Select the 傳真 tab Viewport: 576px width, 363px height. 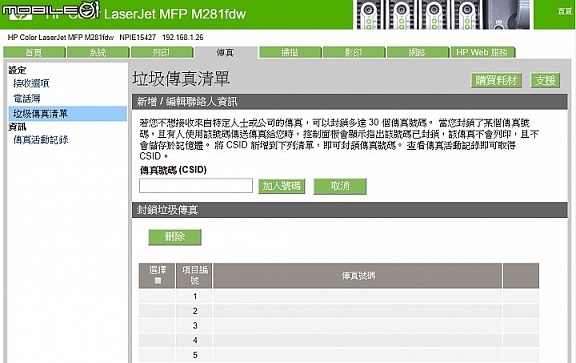[225, 53]
